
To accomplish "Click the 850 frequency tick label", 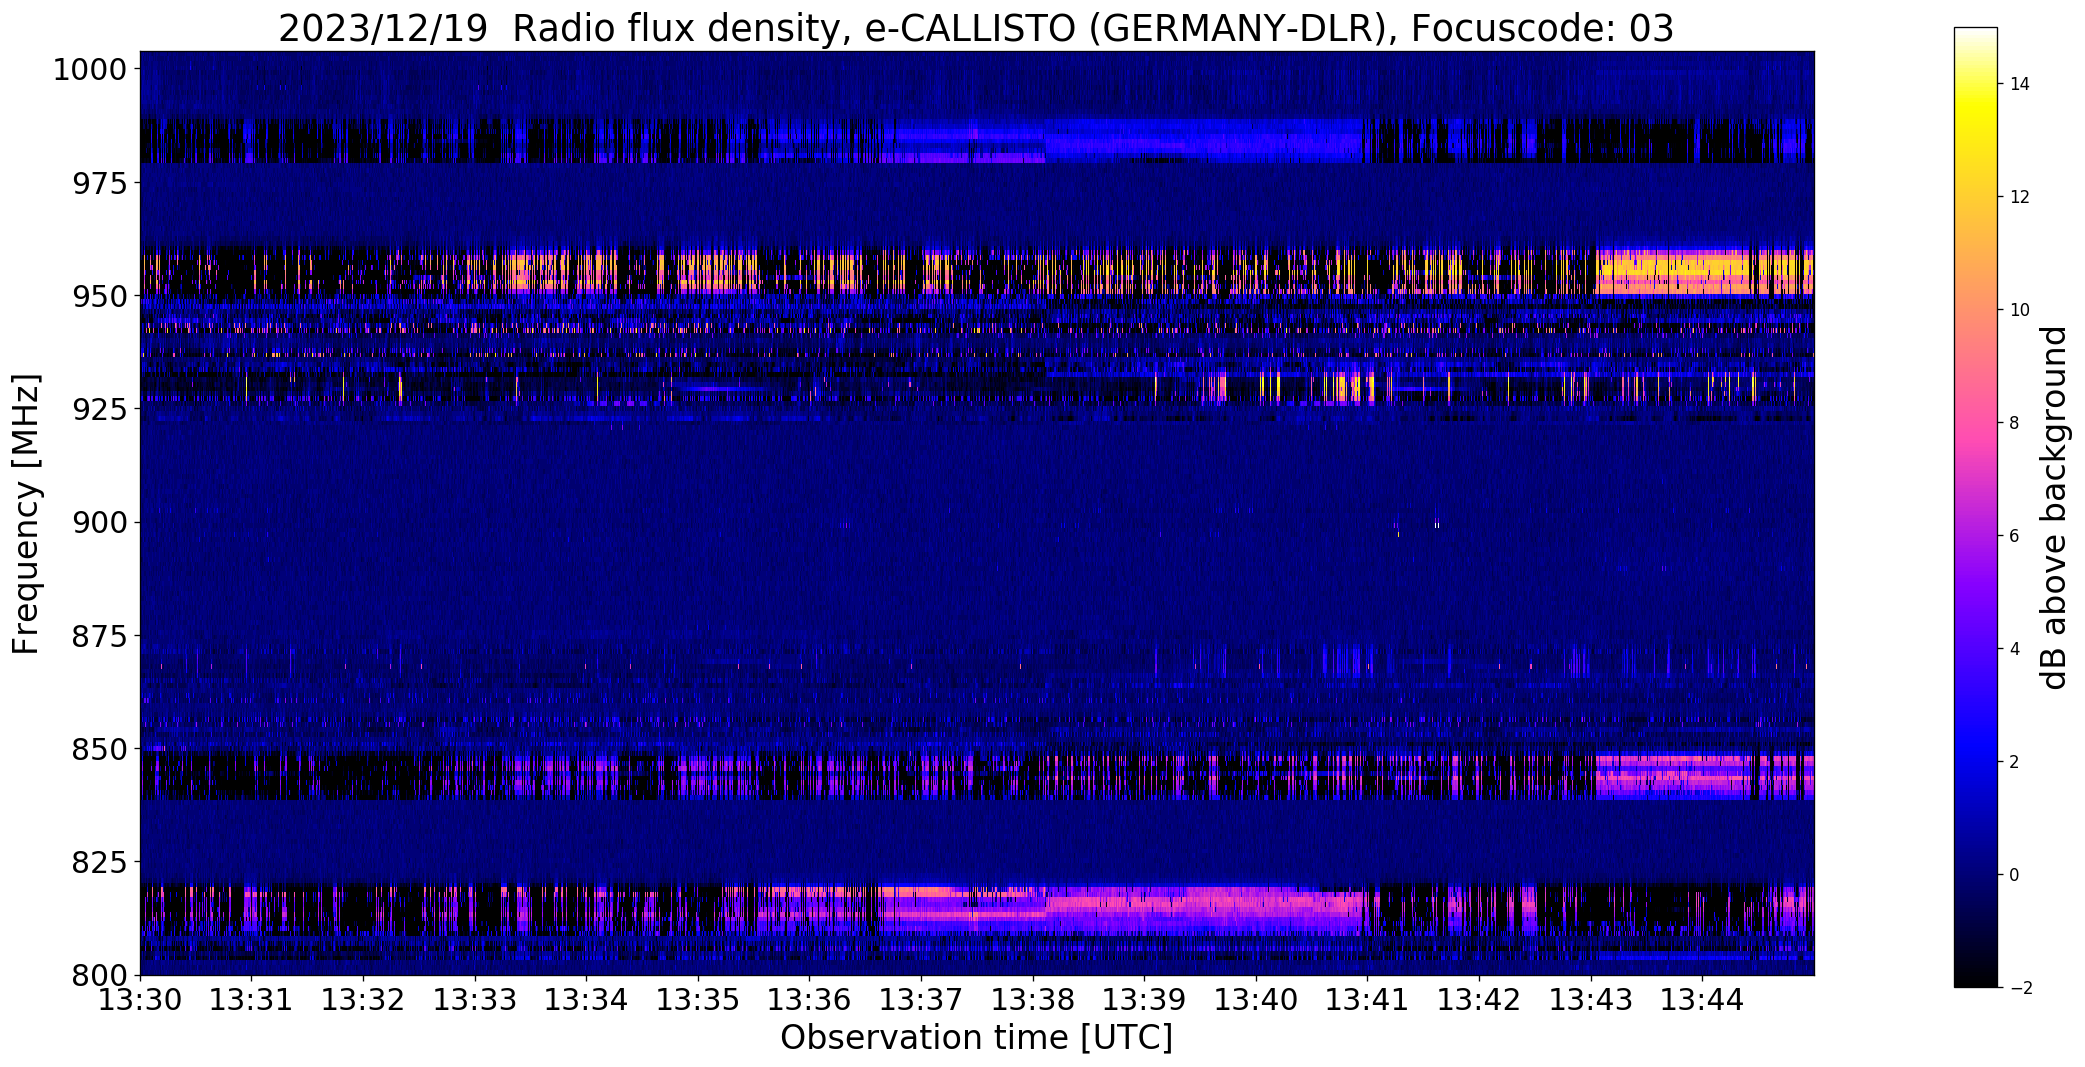I will click(x=100, y=748).
